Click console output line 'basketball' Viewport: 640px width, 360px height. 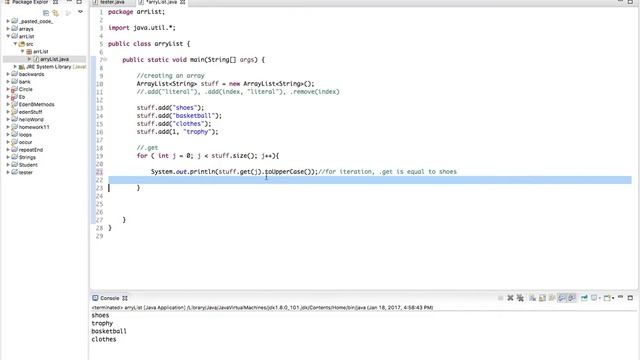point(109,331)
